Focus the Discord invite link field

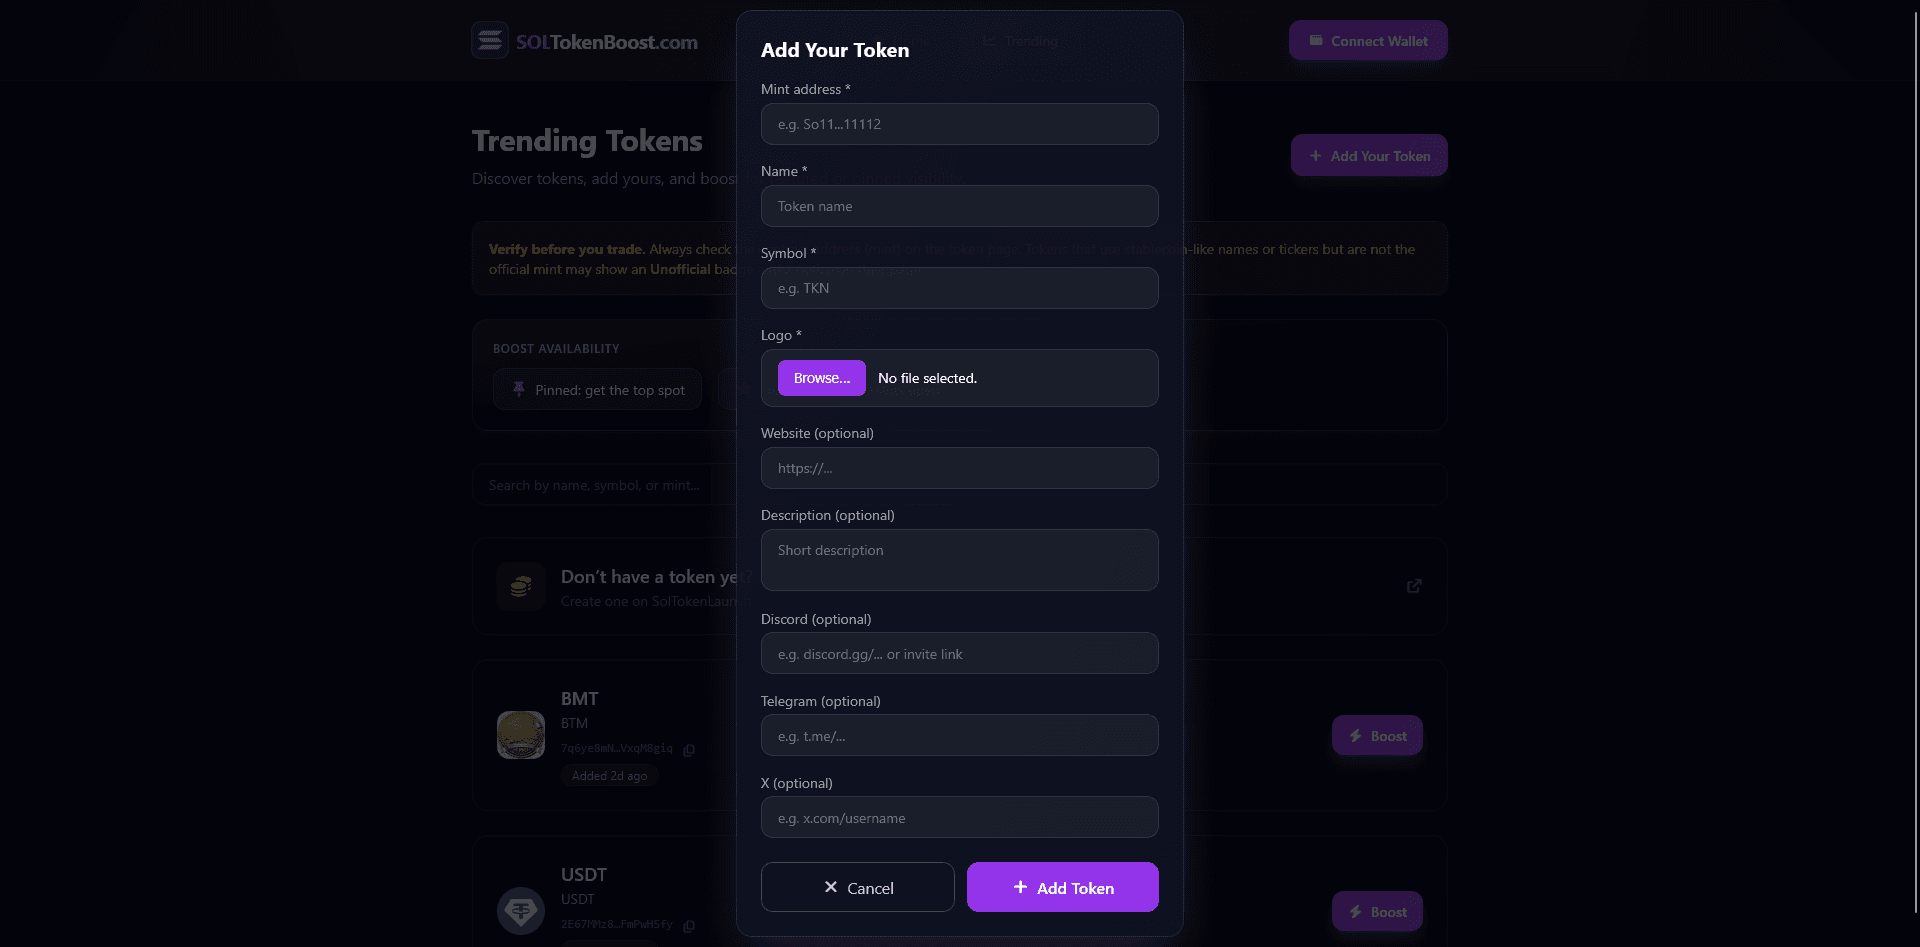(959, 653)
